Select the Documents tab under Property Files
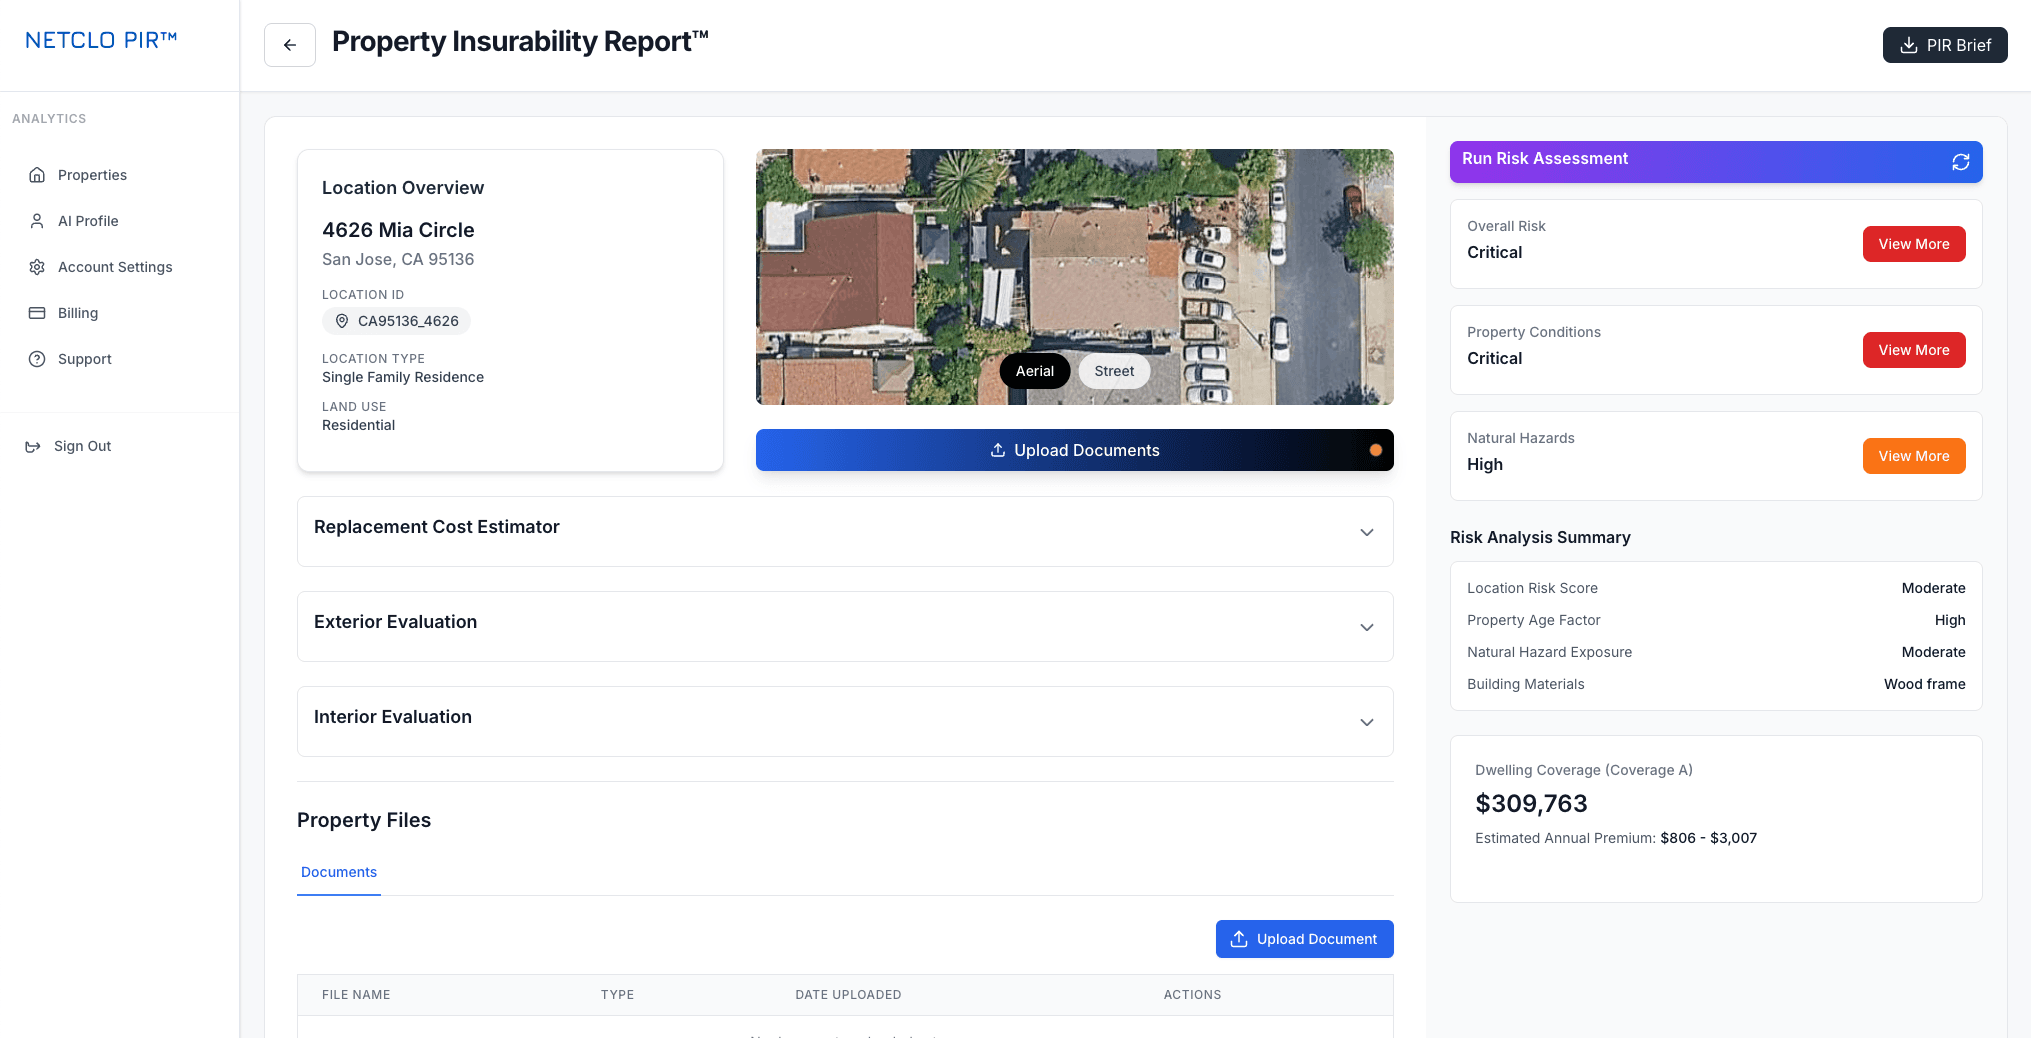2031x1038 pixels. pyautogui.click(x=338, y=872)
